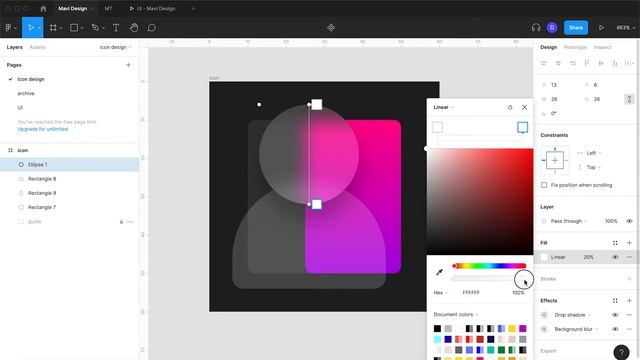Image resolution: width=640 pixels, height=360 pixels.
Task: Select the right gradient stop swatch
Action: pos(522,127)
